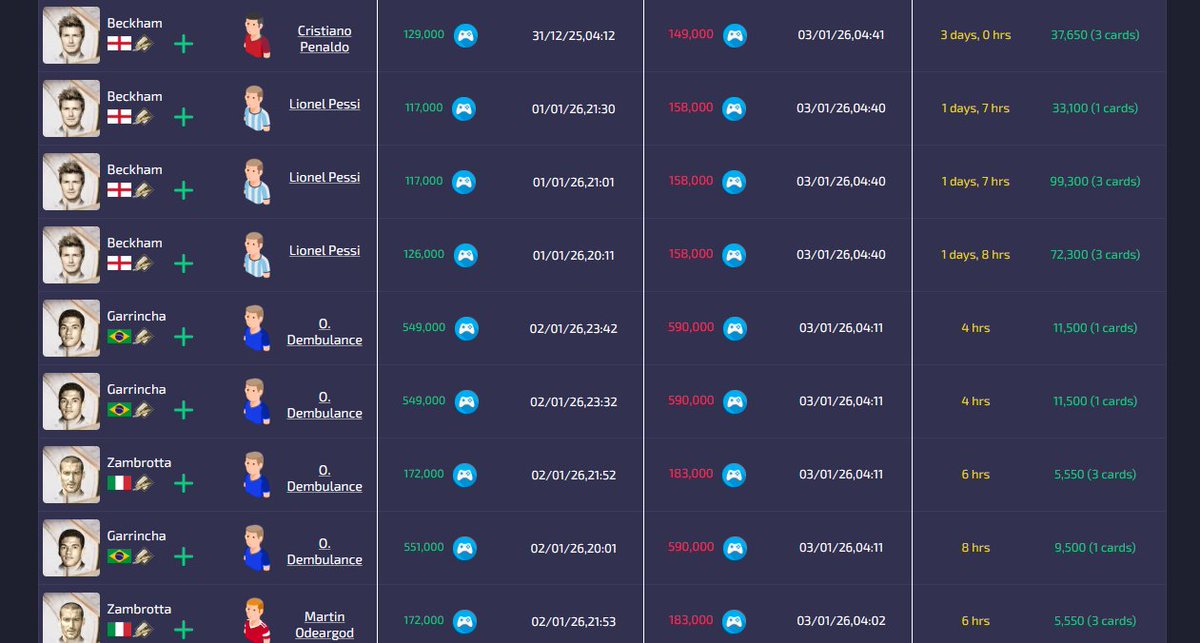1200x643 pixels.
Task: Click sell controller icon in row sold 03/01/26,04:02
Action: (x=734, y=621)
